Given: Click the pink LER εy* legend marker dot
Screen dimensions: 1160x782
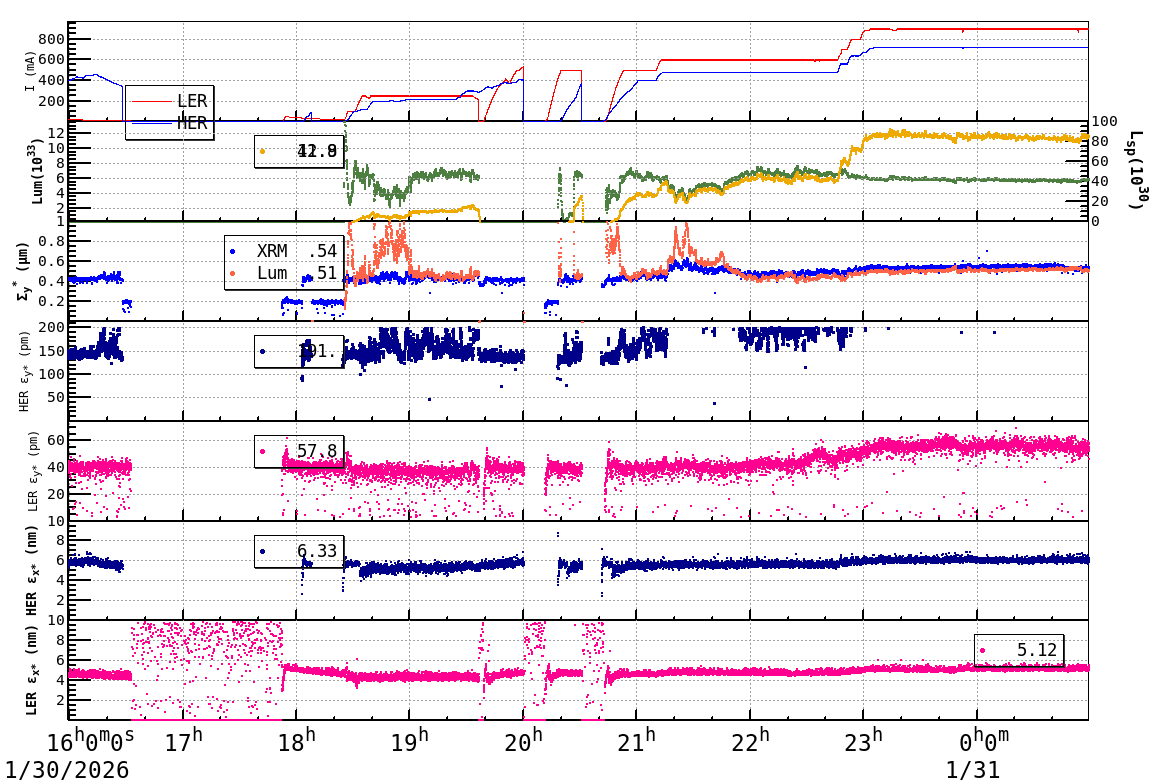Looking at the screenshot, I should point(264,450).
